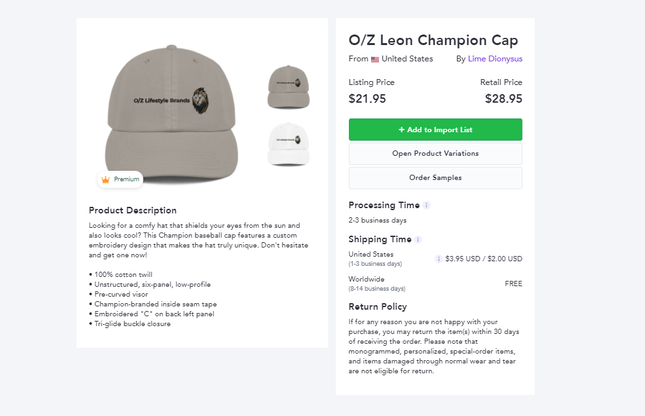The image size is (645, 416).
Task: Click the $21.95 listing price
Action: tap(367, 99)
